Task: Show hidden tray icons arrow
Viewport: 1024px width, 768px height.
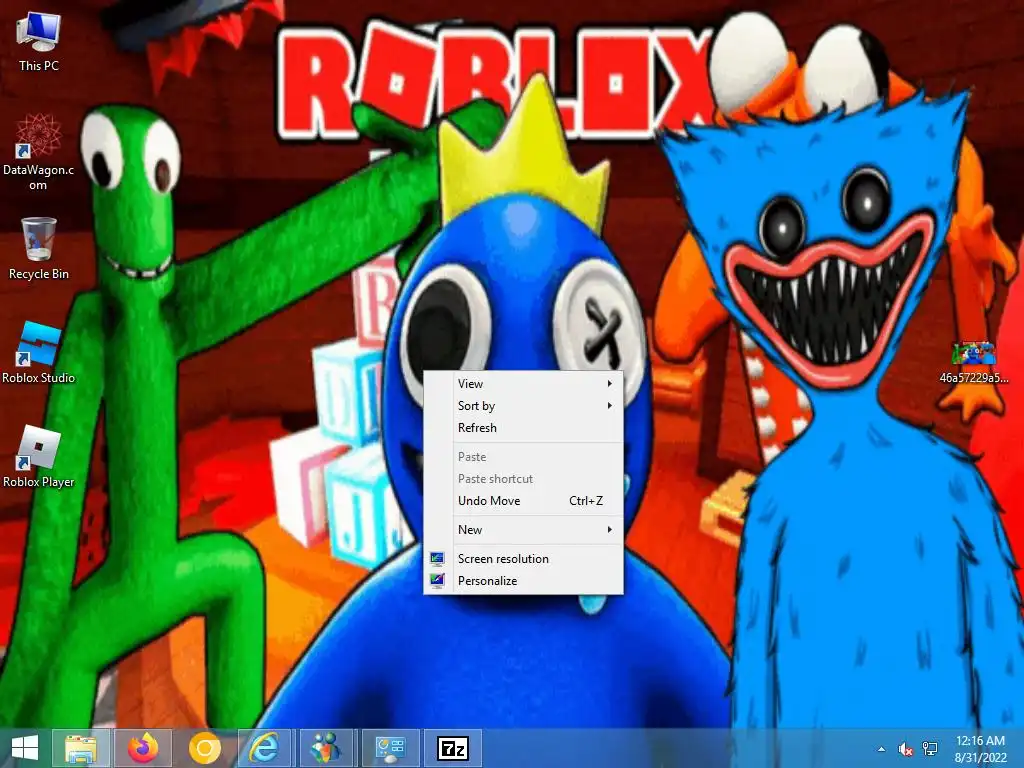Action: (882, 749)
